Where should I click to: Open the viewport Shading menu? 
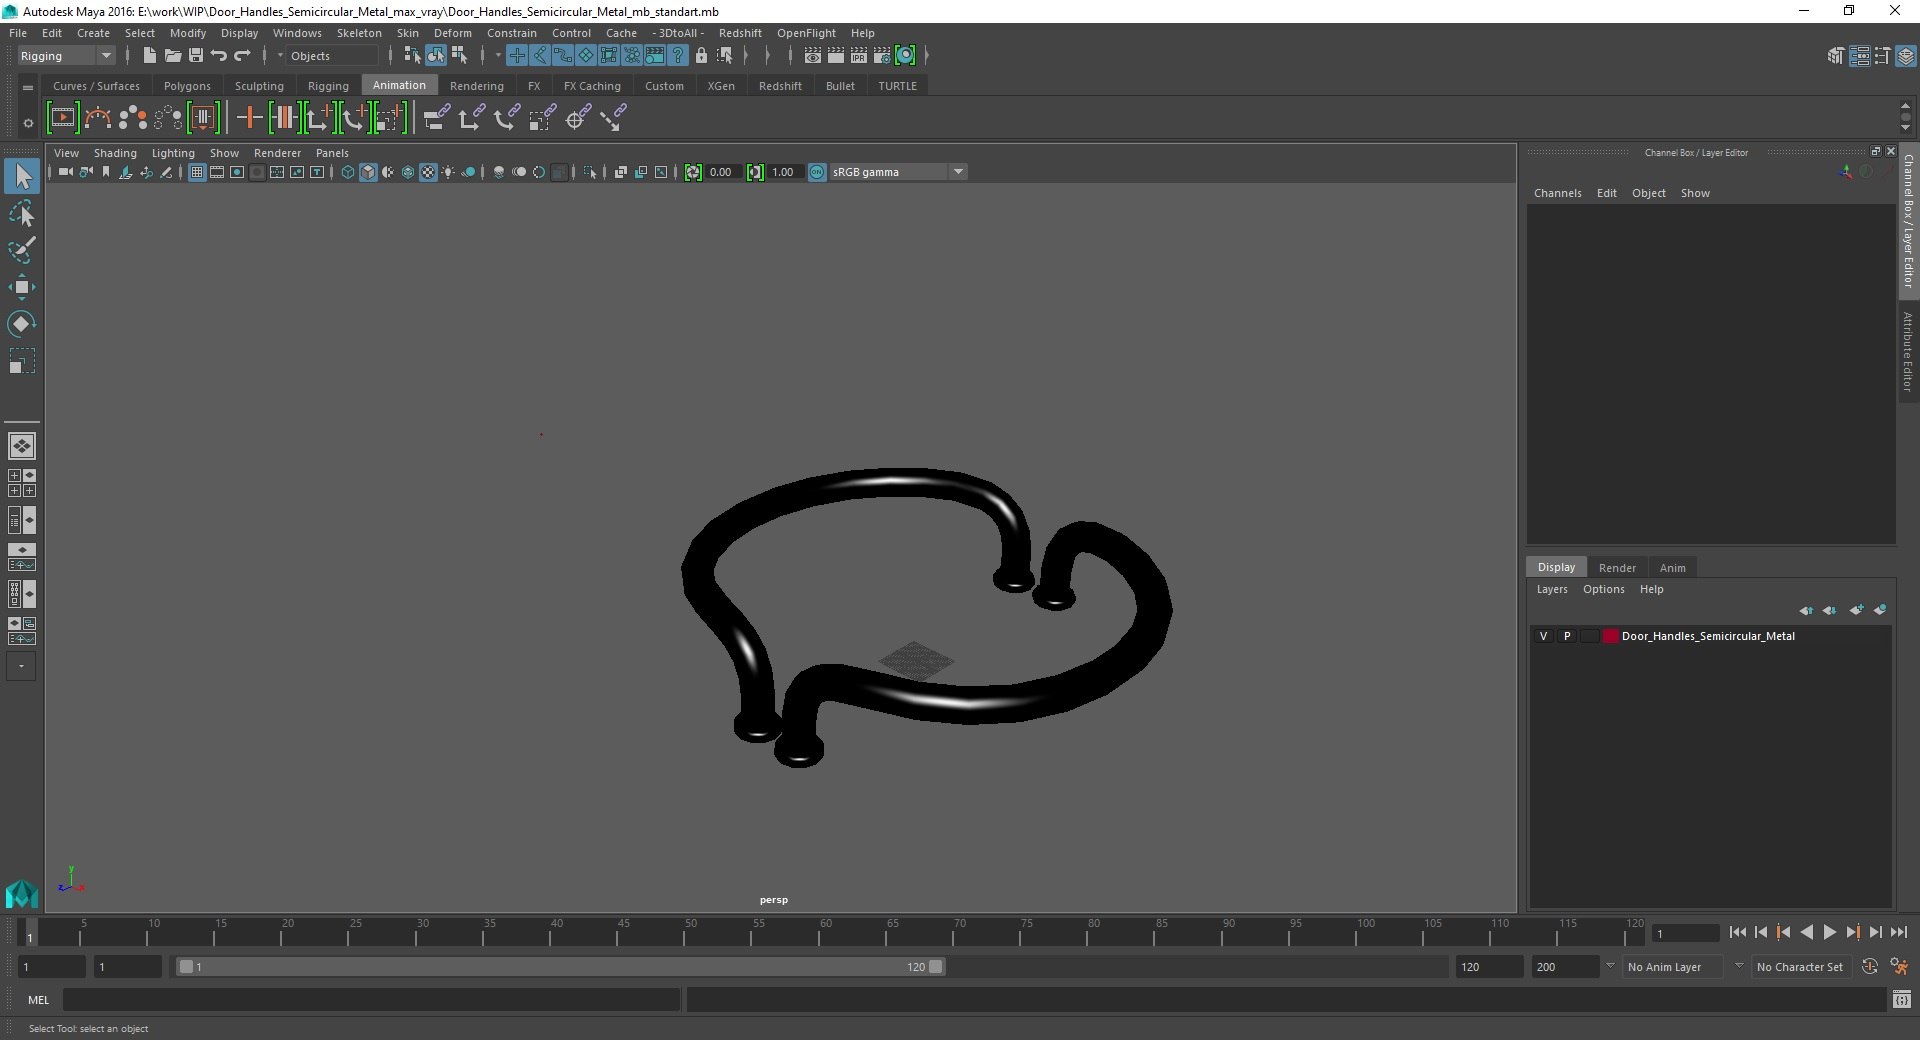[x=115, y=153]
